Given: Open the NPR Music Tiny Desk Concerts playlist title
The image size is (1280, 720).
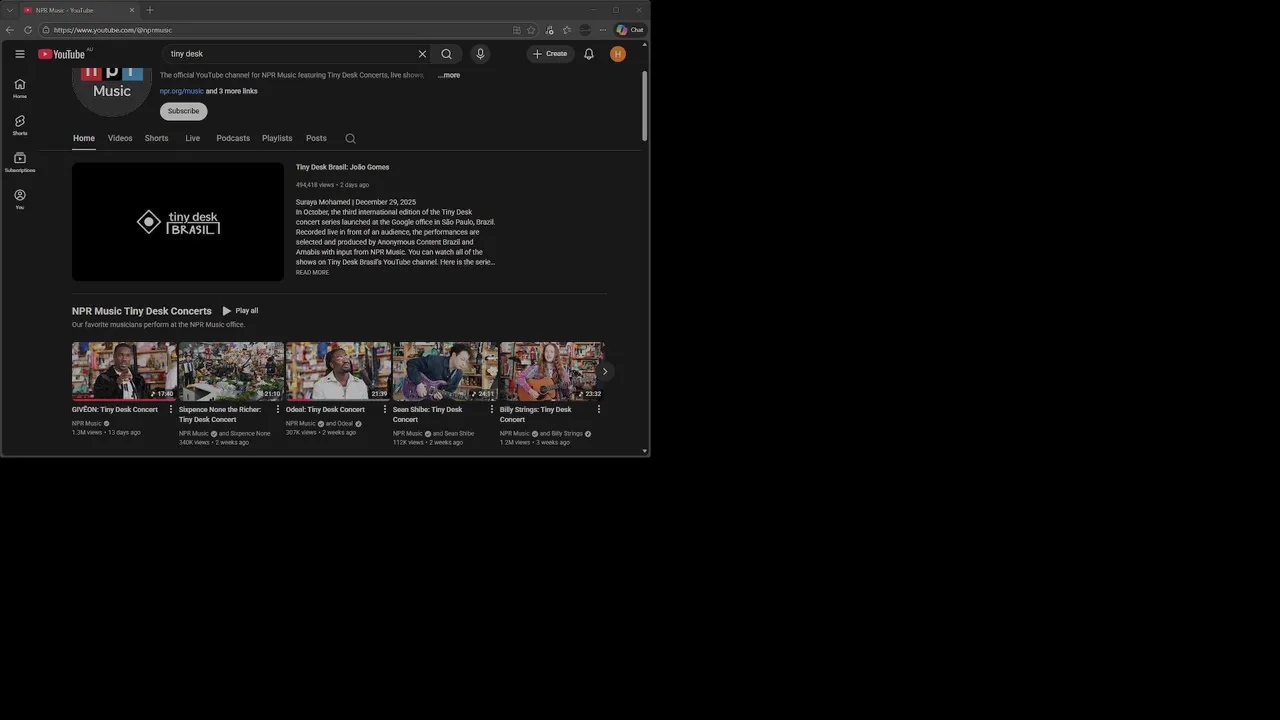Looking at the screenshot, I should (142, 311).
